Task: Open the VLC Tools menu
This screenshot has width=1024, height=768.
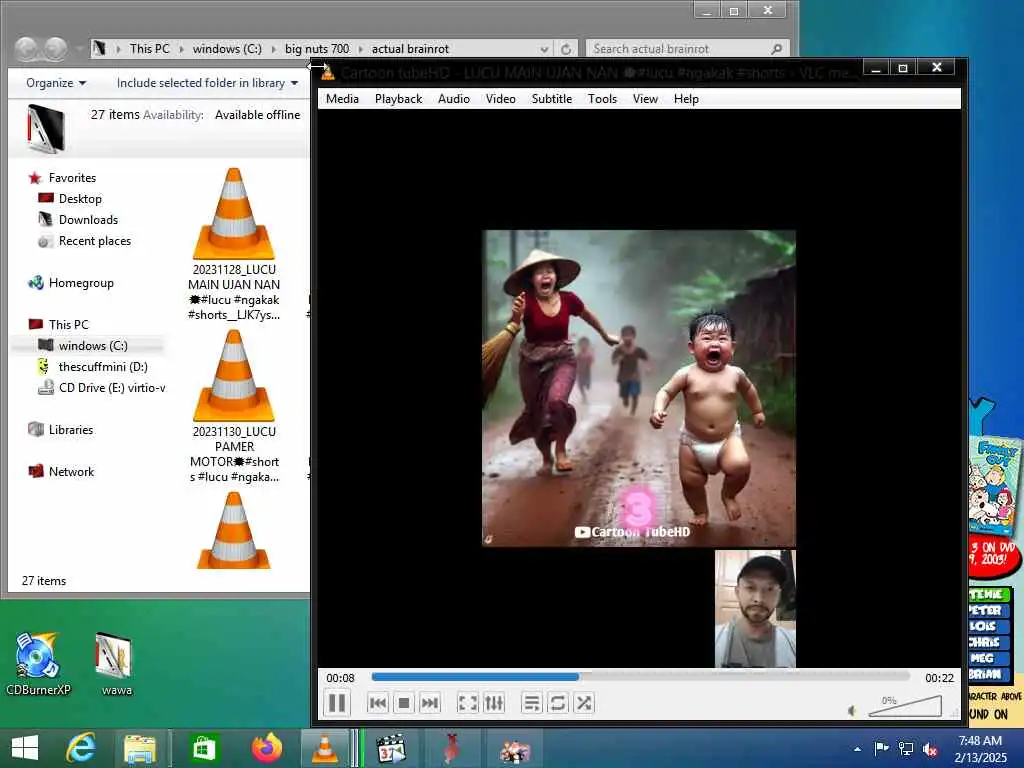Action: pos(602,99)
